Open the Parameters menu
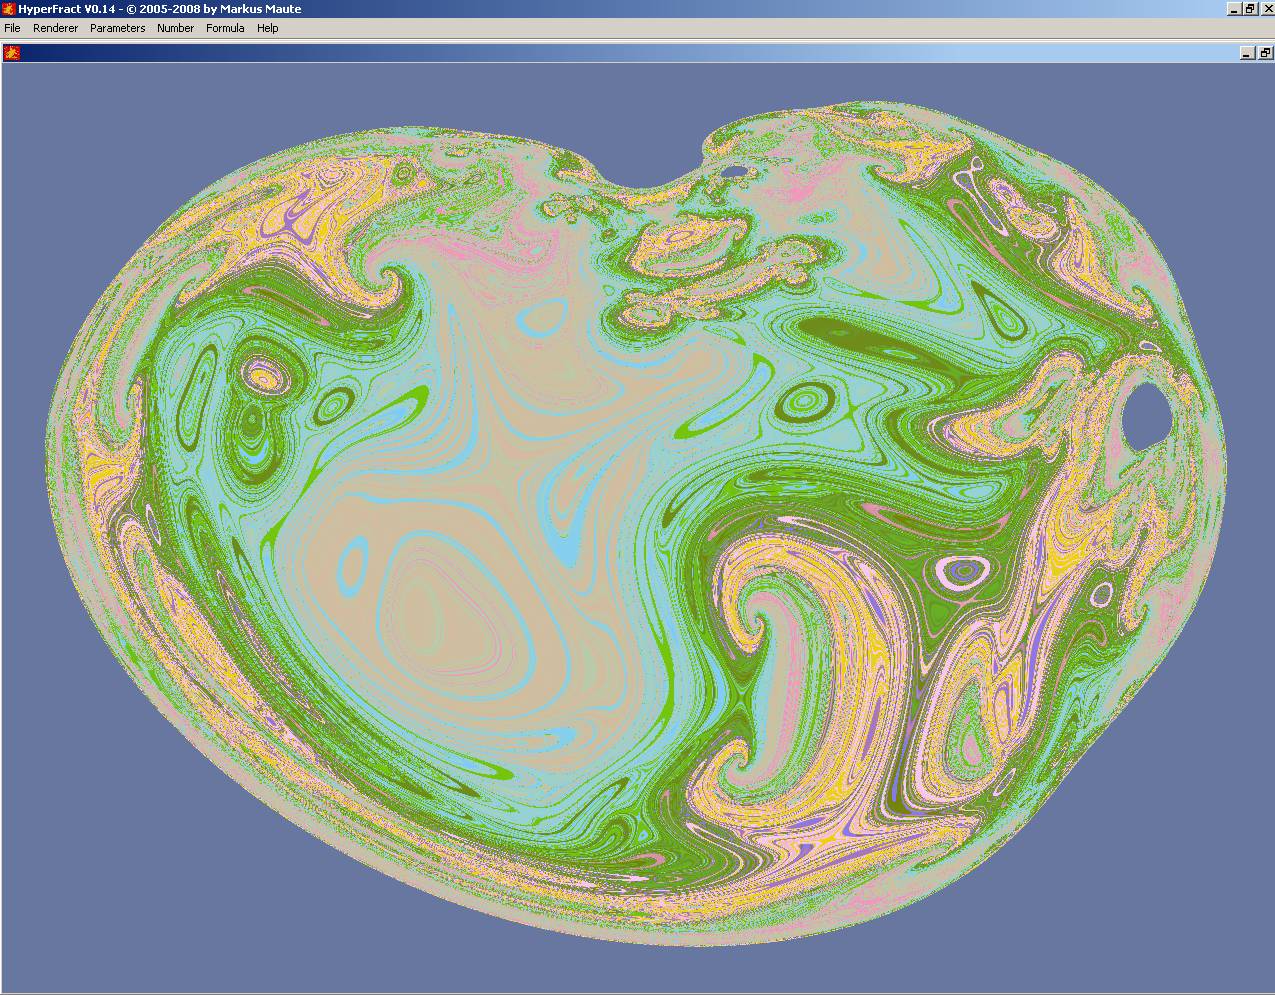1275x995 pixels. point(117,28)
